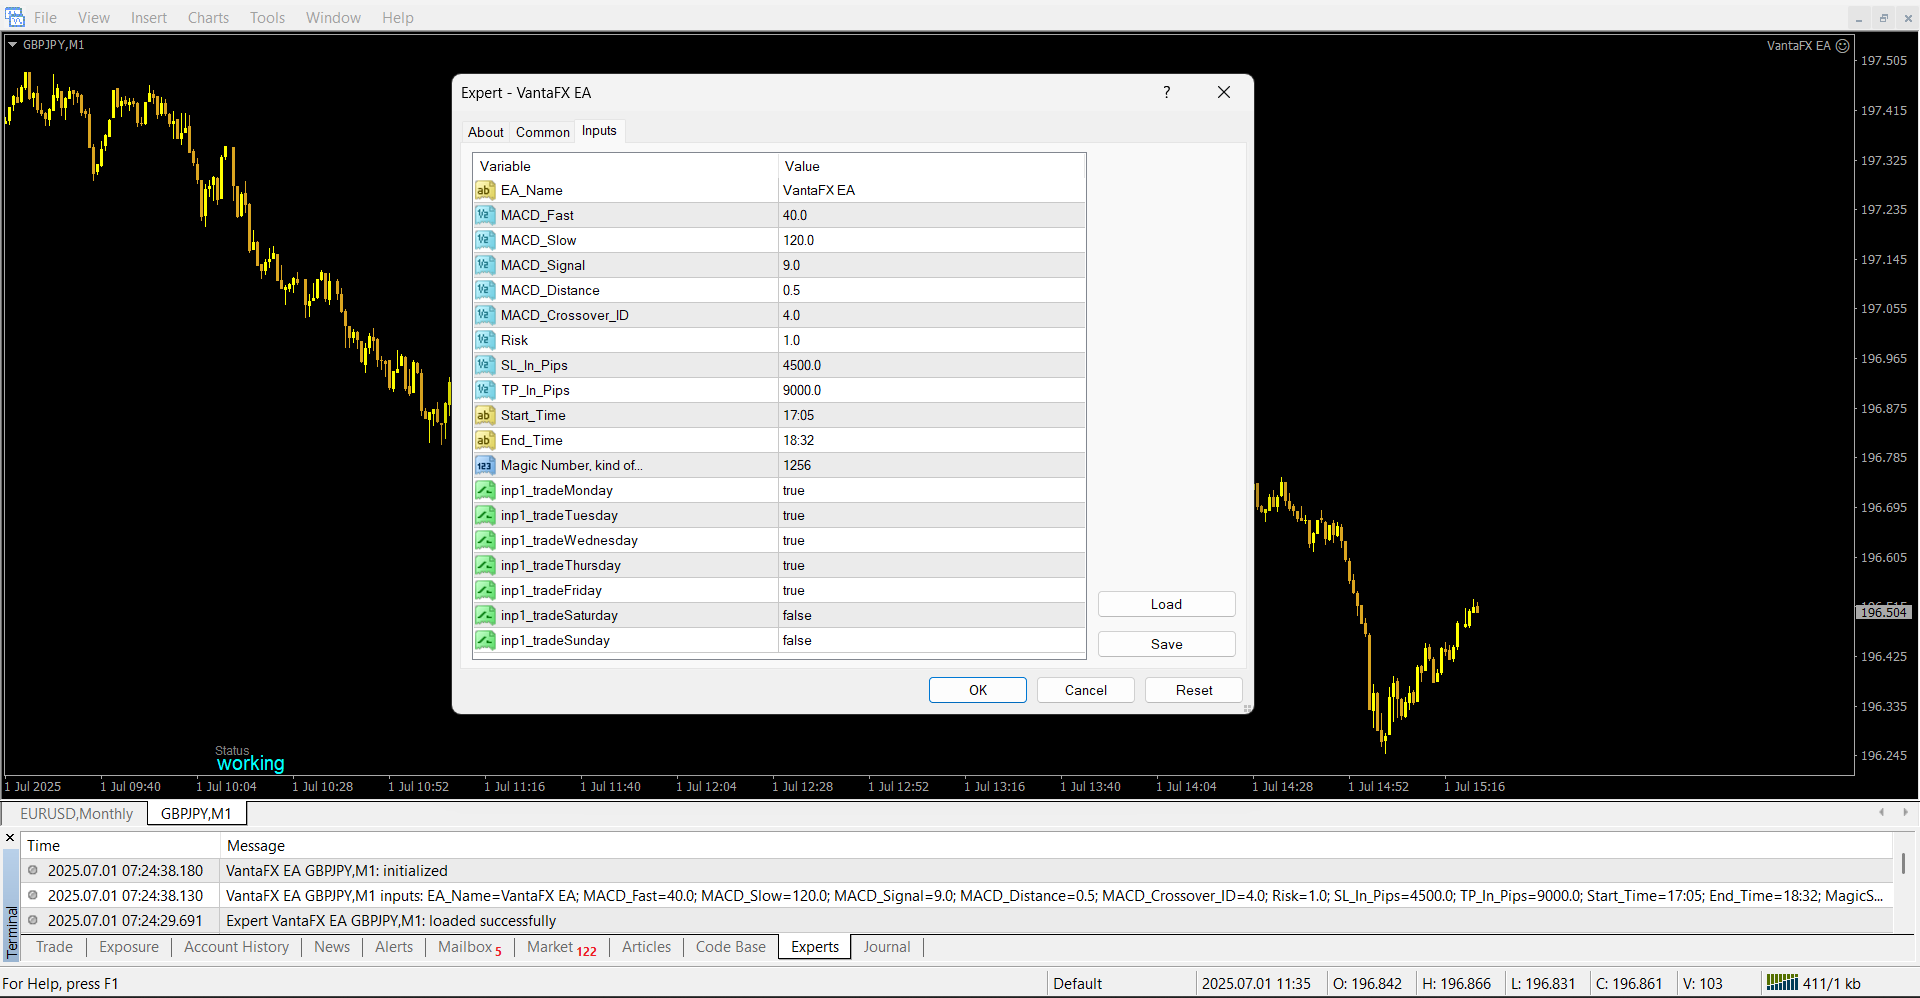Open the Charts menu
Screen dimensions: 1920x998
(x=208, y=17)
